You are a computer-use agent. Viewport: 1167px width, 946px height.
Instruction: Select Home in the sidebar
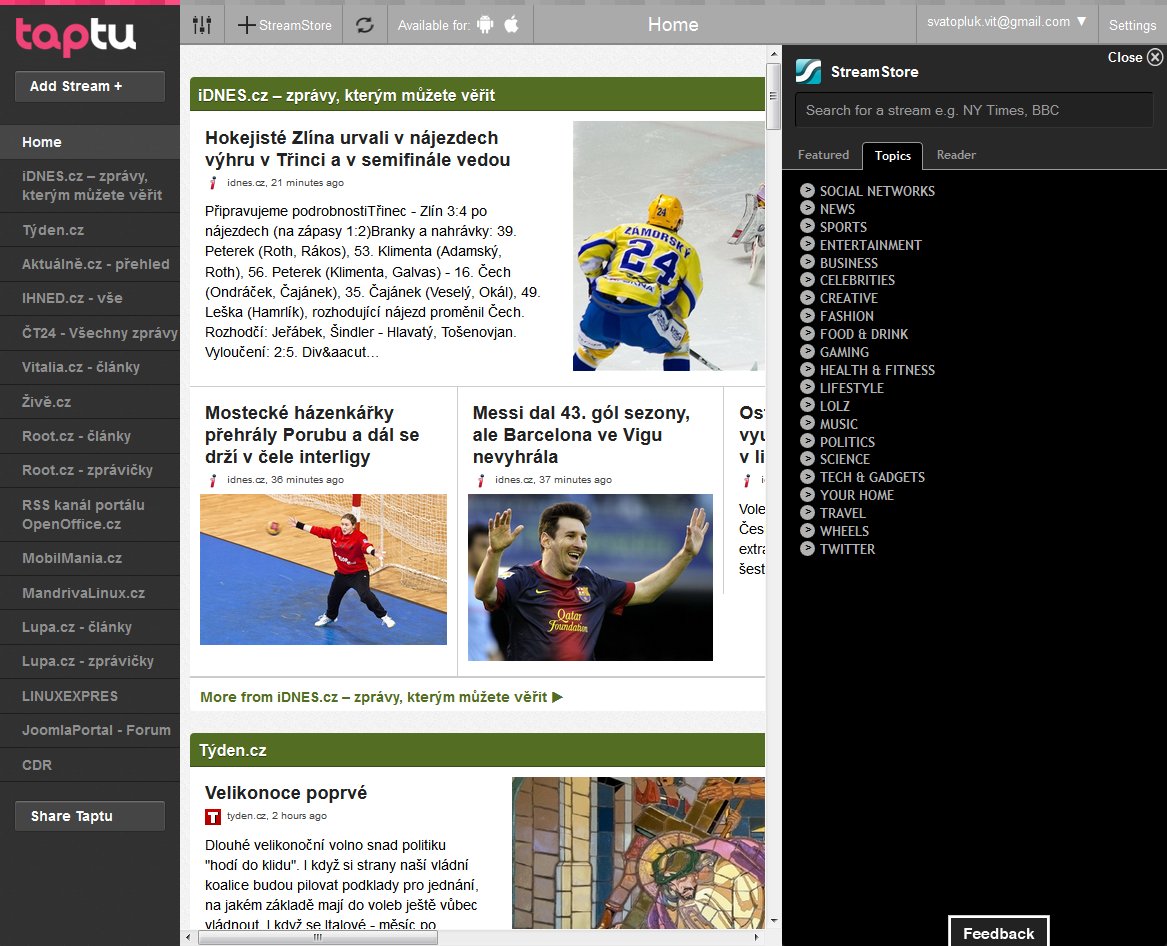pyautogui.click(x=89, y=142)
